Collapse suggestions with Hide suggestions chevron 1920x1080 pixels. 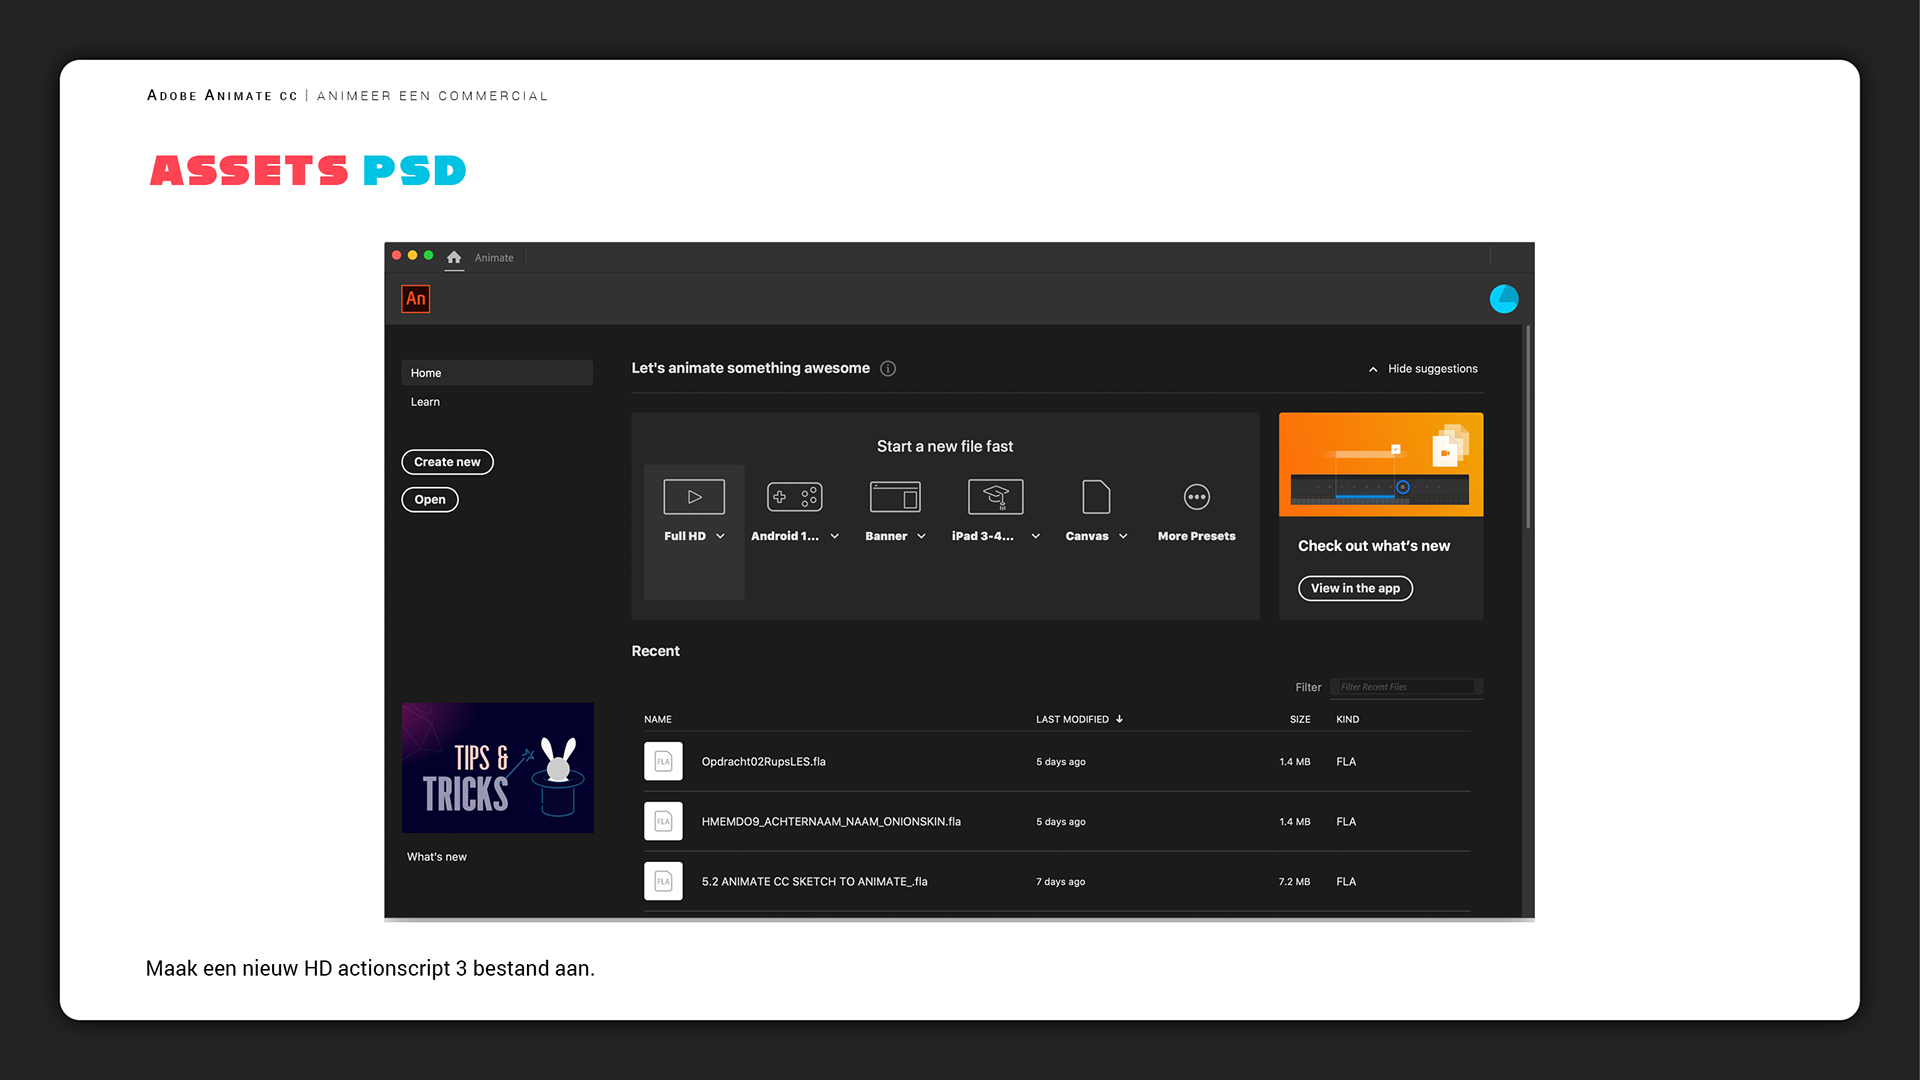click(x=1373, y=369)
